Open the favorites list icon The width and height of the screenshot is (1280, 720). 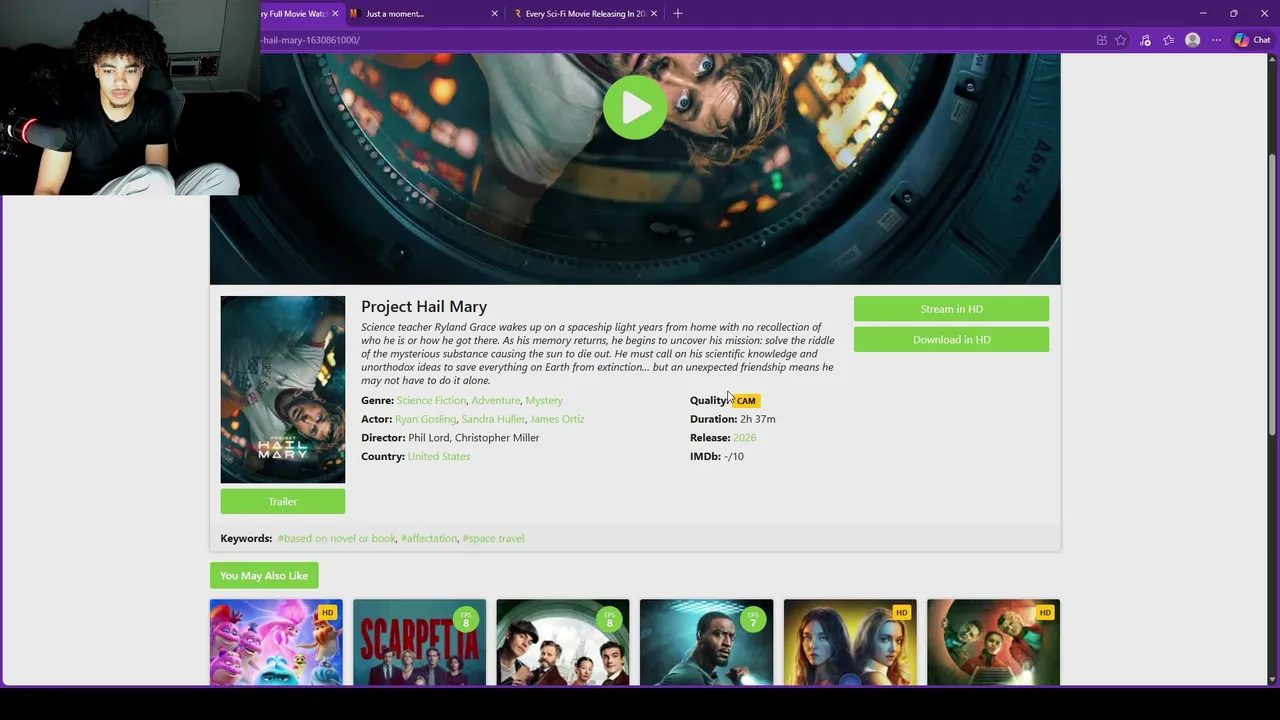click(1168, 40)
